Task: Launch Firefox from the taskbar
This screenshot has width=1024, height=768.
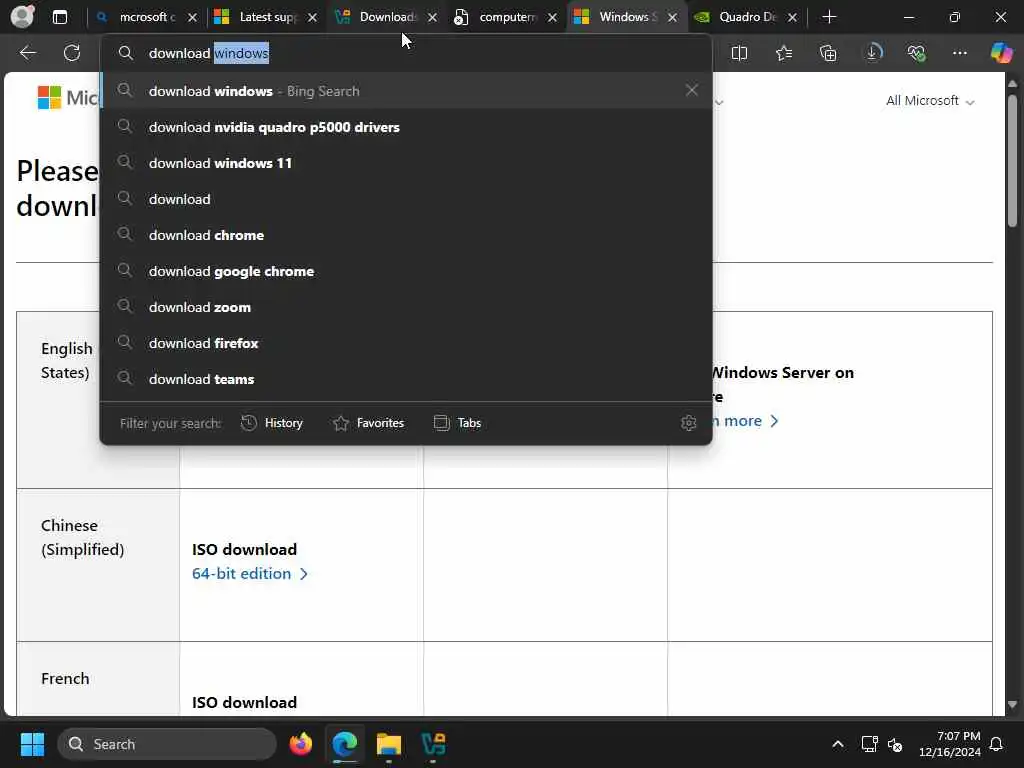Action: (x=300, y=744)
